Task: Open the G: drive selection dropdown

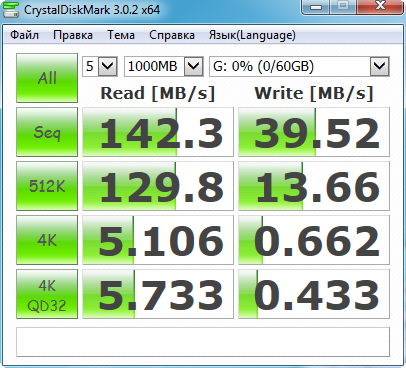Action: [299, 66]
